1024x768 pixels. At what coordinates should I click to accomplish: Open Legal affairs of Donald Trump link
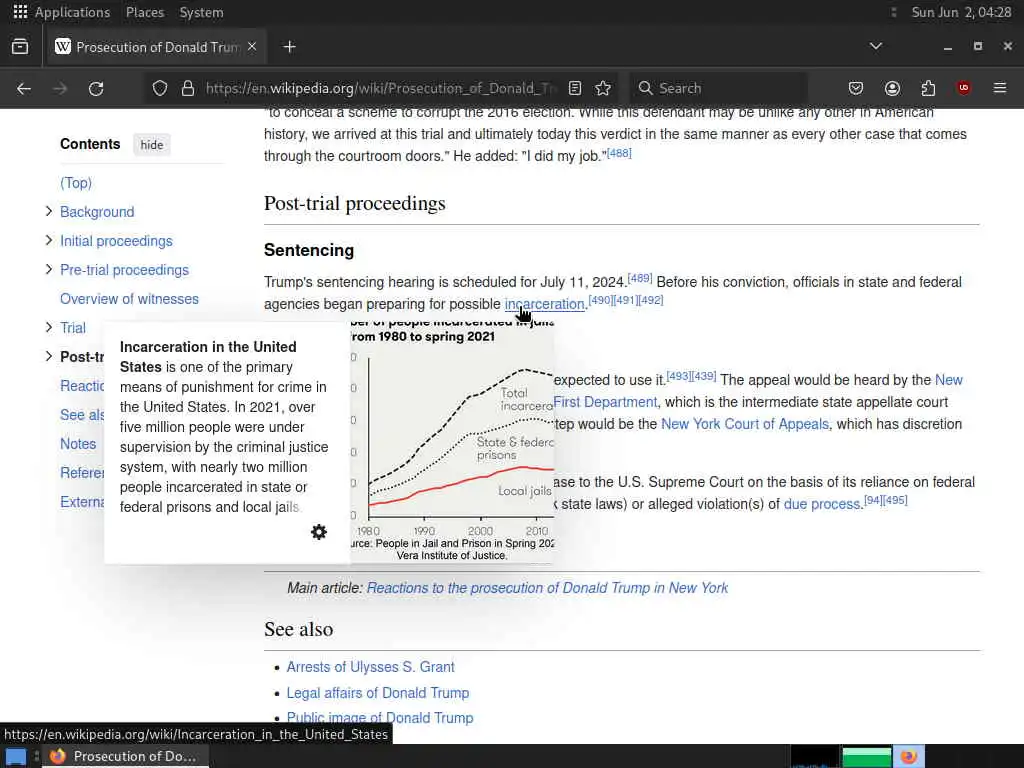coord(377,692)
